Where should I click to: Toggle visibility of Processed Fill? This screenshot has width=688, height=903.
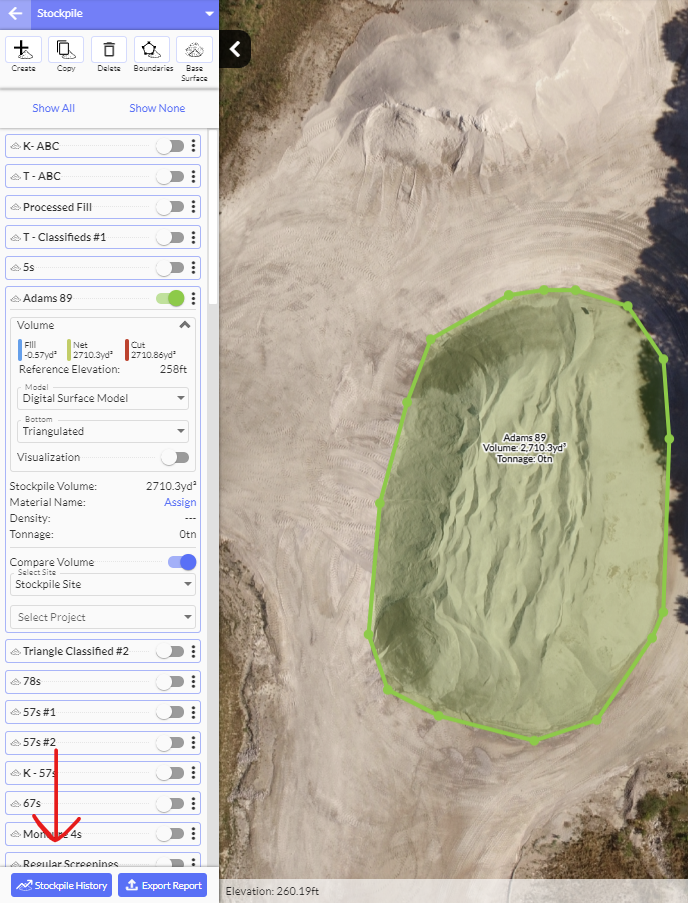[170, 207]
